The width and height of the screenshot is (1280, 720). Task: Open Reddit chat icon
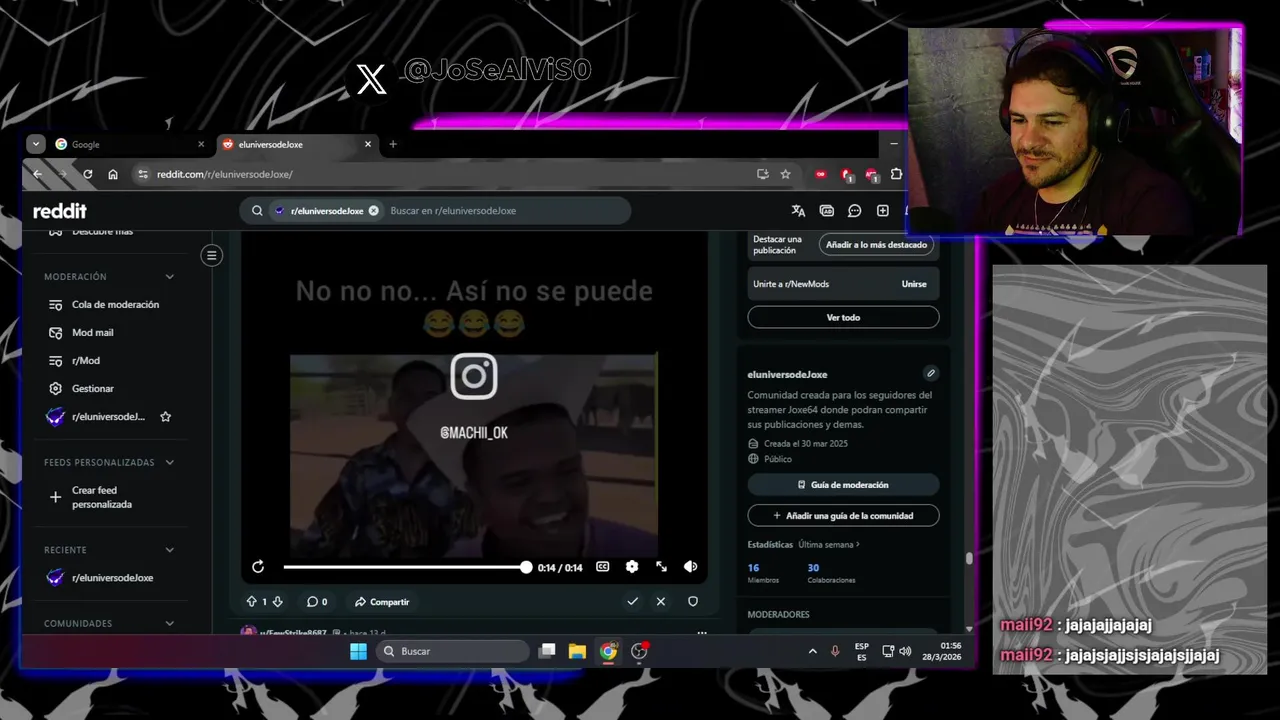tap(854, 211)
